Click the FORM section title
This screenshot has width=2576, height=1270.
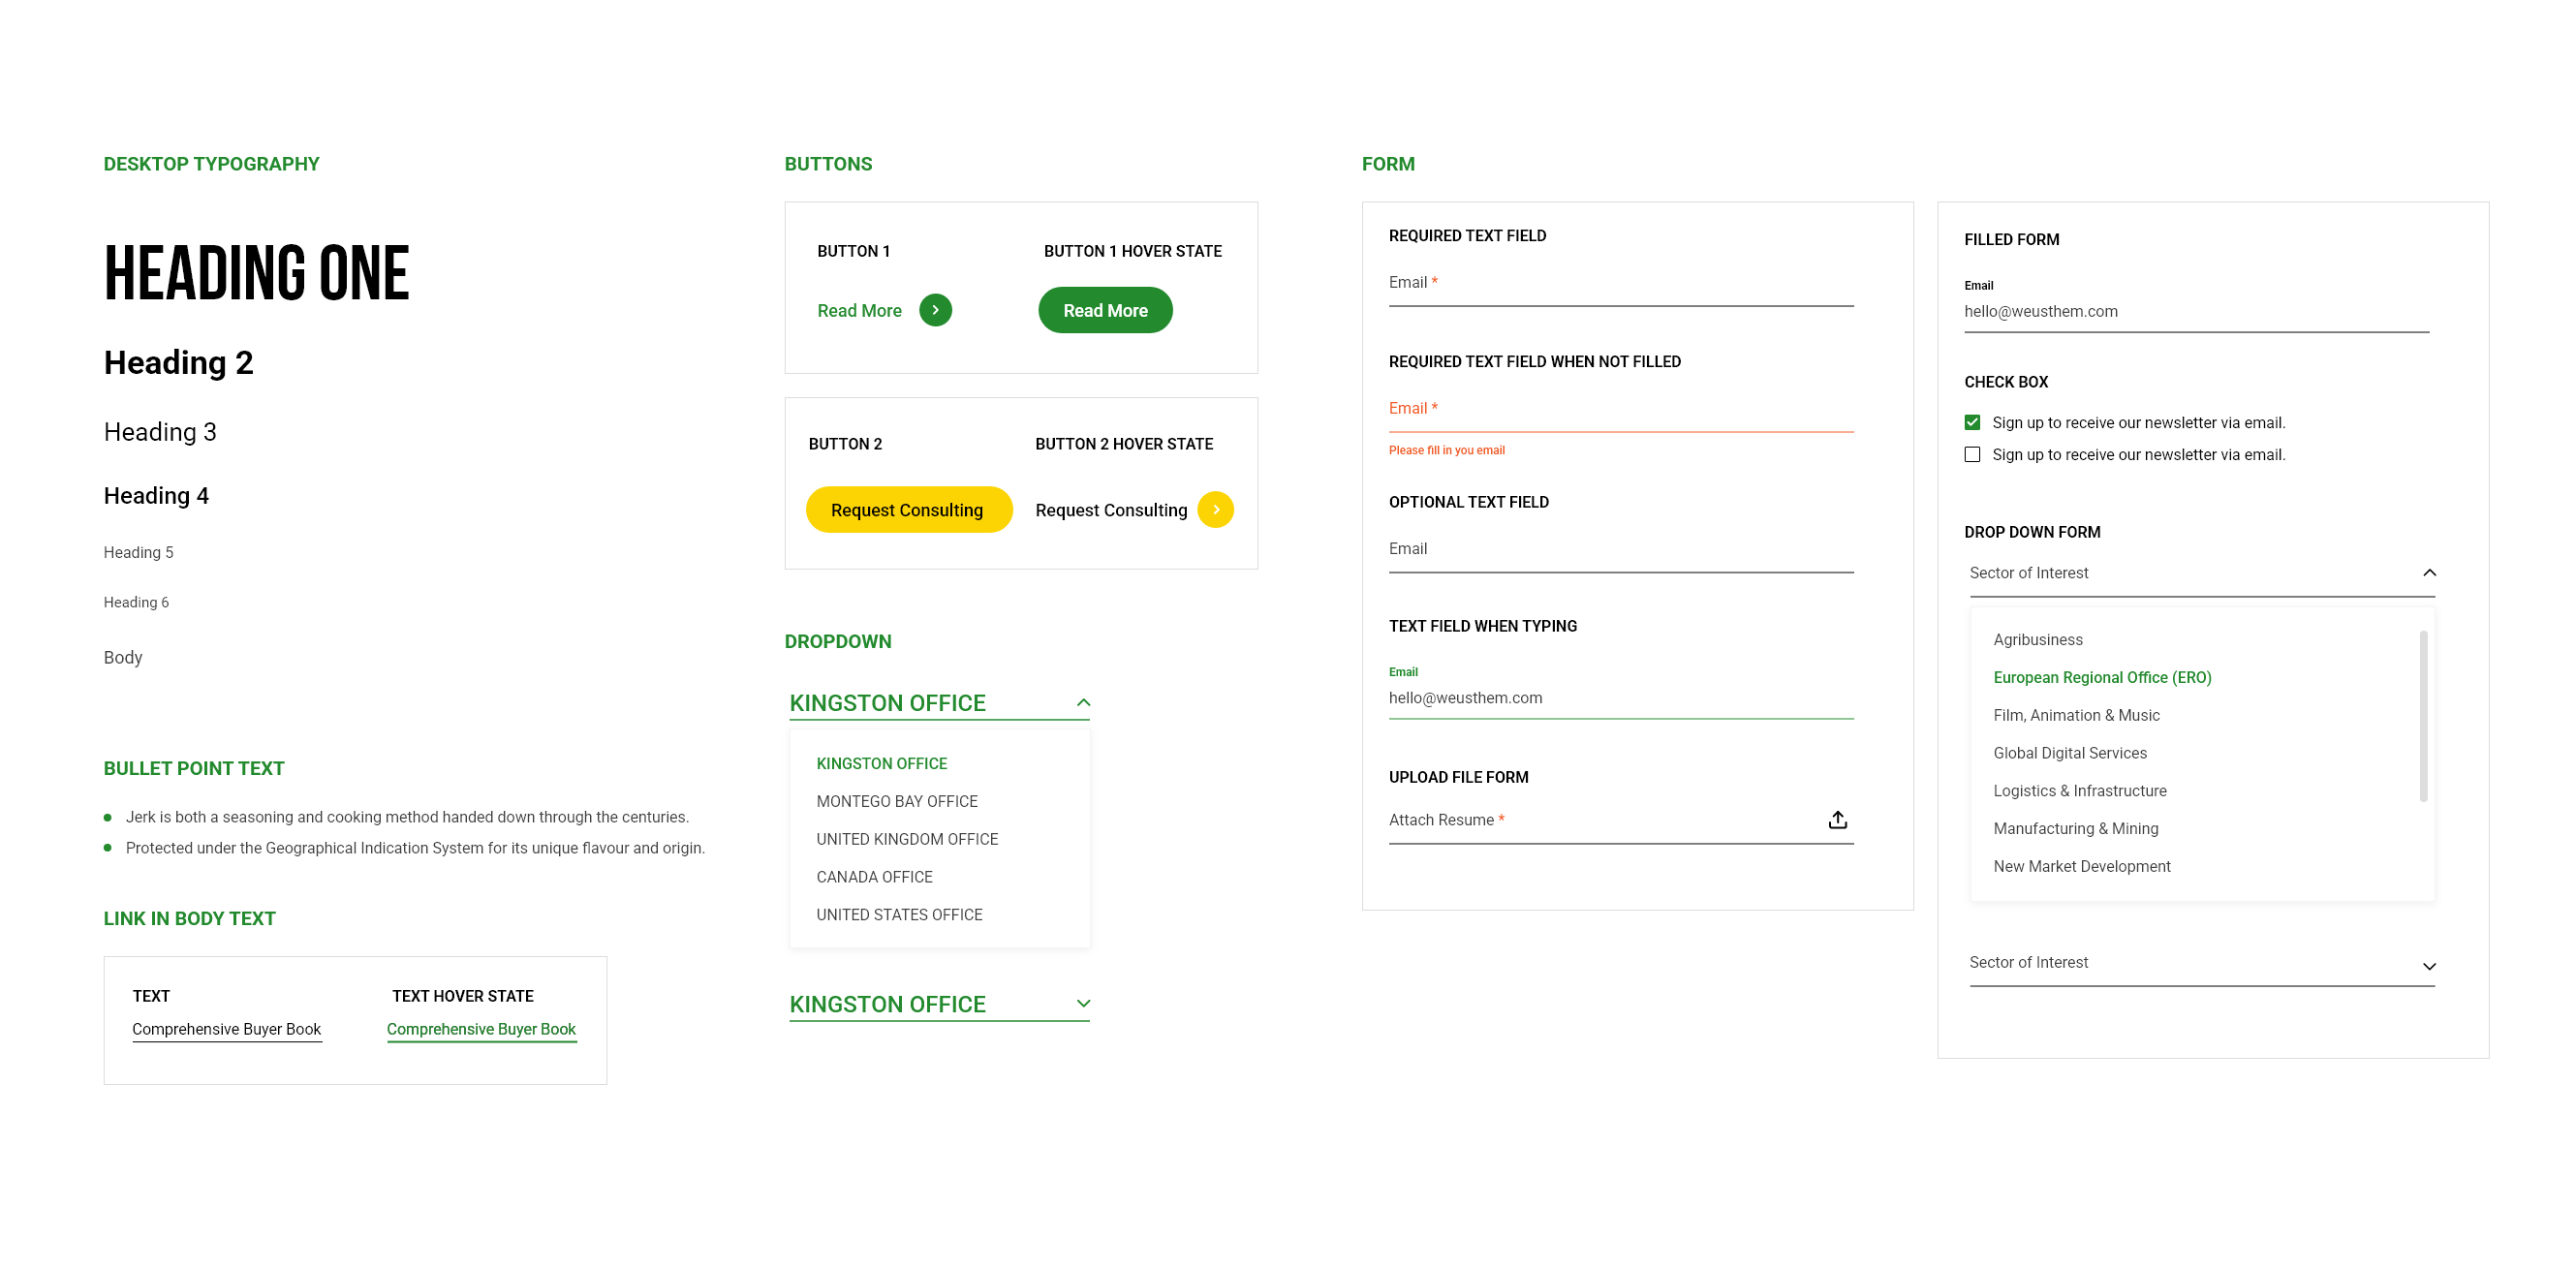pos(1388,164)
